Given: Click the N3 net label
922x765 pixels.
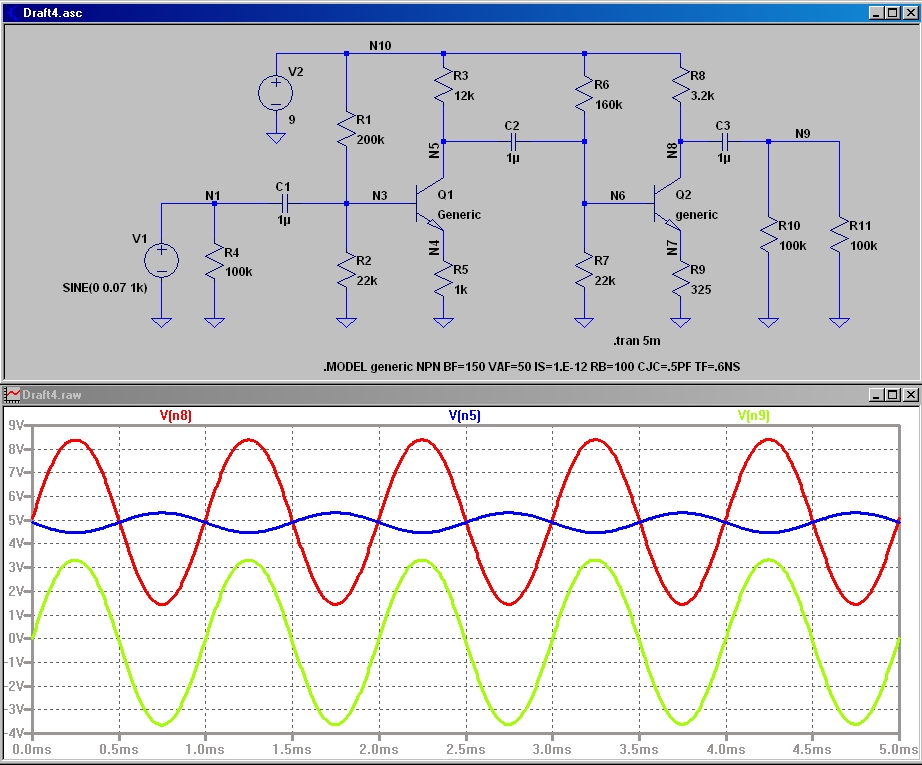Looking at the screenshot, I should (x=379, y=195).
